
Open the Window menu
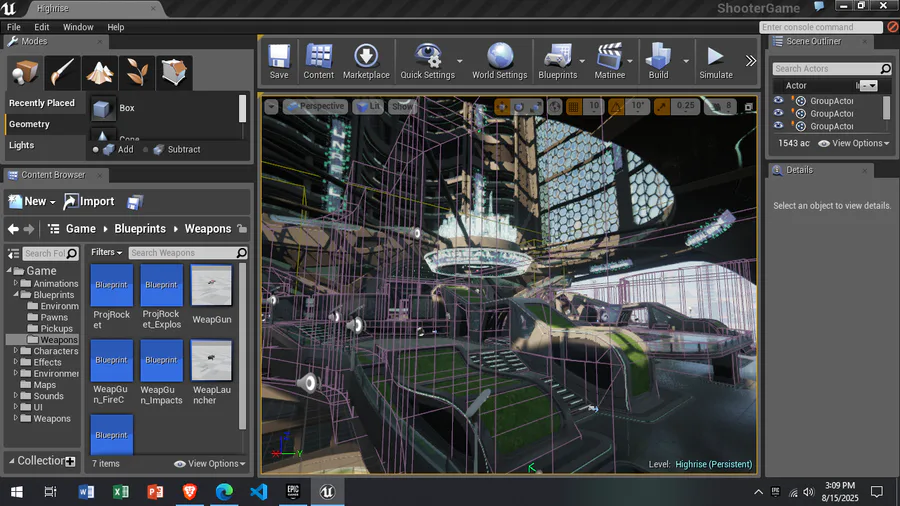point(78,27)
